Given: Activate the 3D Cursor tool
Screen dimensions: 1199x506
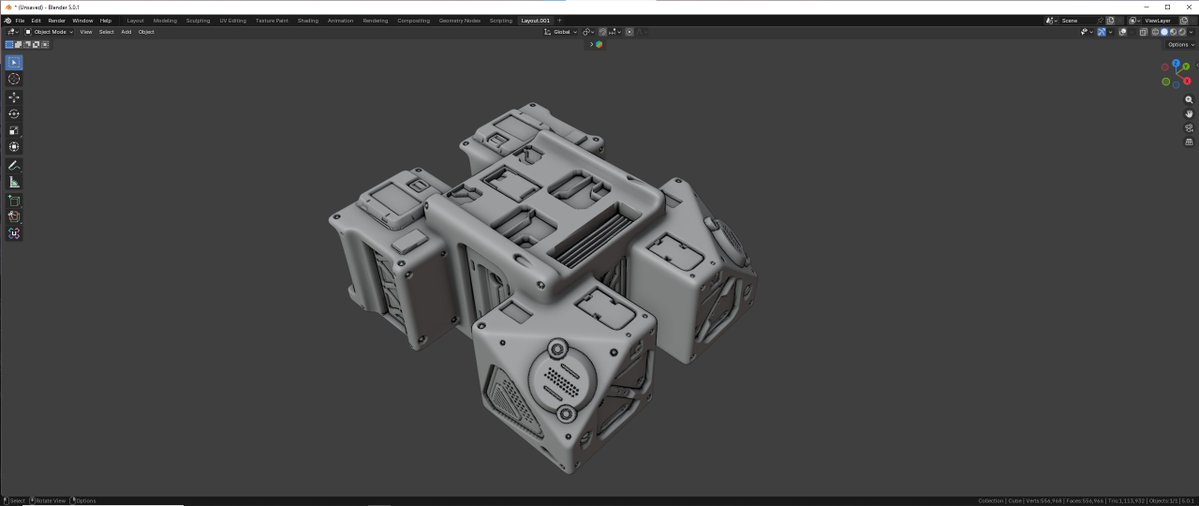Looking at the screenshot, I should point(14,79).
